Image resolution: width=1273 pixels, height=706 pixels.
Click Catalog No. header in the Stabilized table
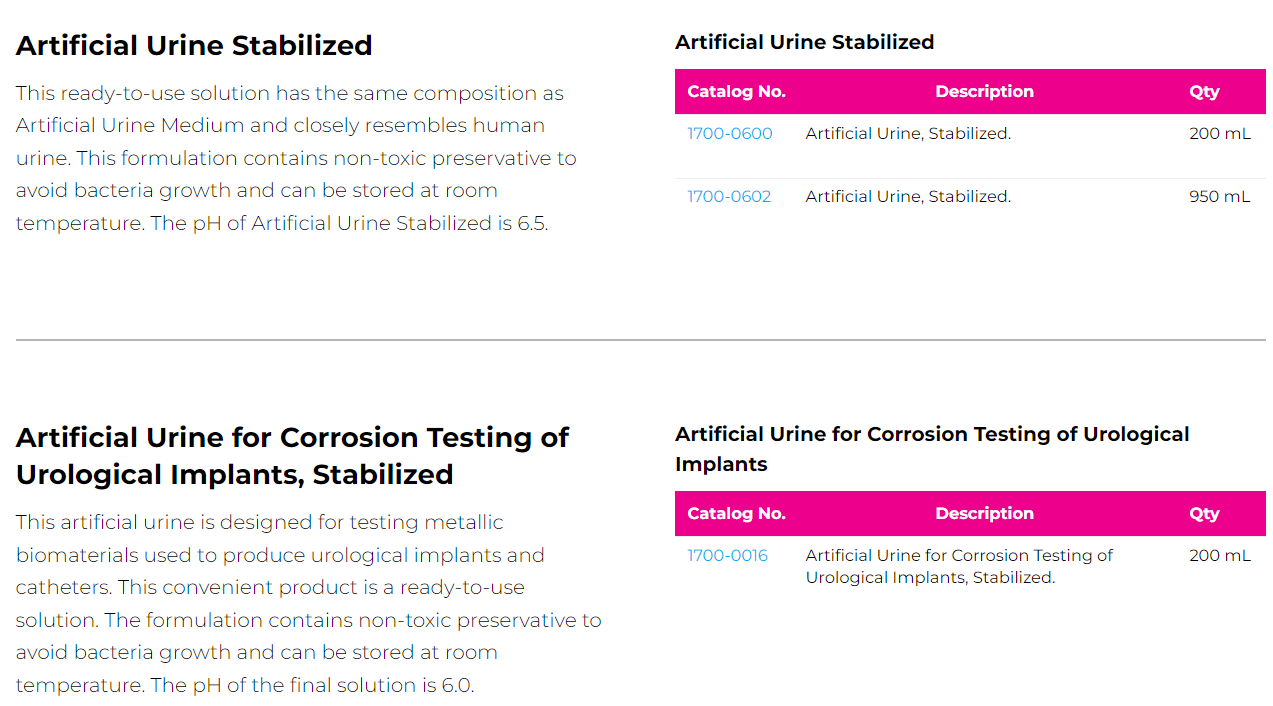pyautogui.click(x=736, y=92)
